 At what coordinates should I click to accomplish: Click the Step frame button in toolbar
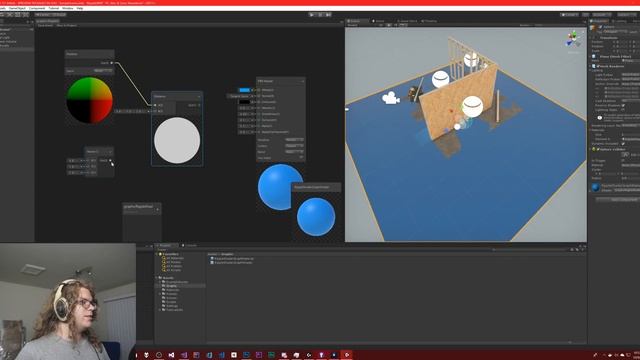point(328,15)
